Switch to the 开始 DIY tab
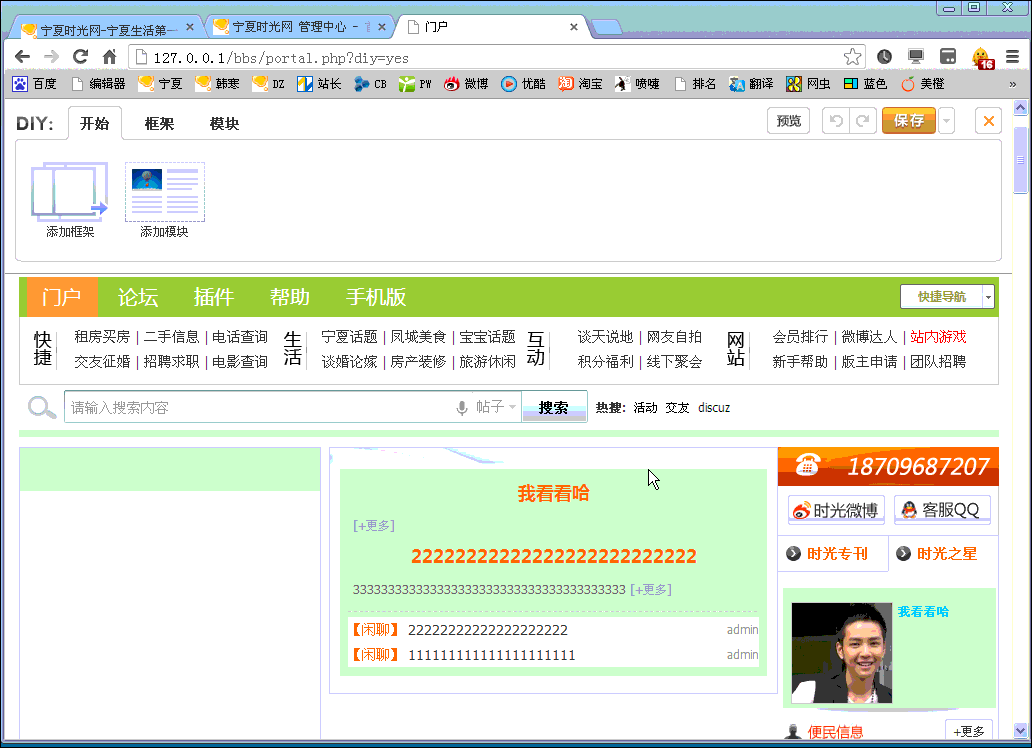The width and height of the screenshot is (1032, 748). click(95, 123)
